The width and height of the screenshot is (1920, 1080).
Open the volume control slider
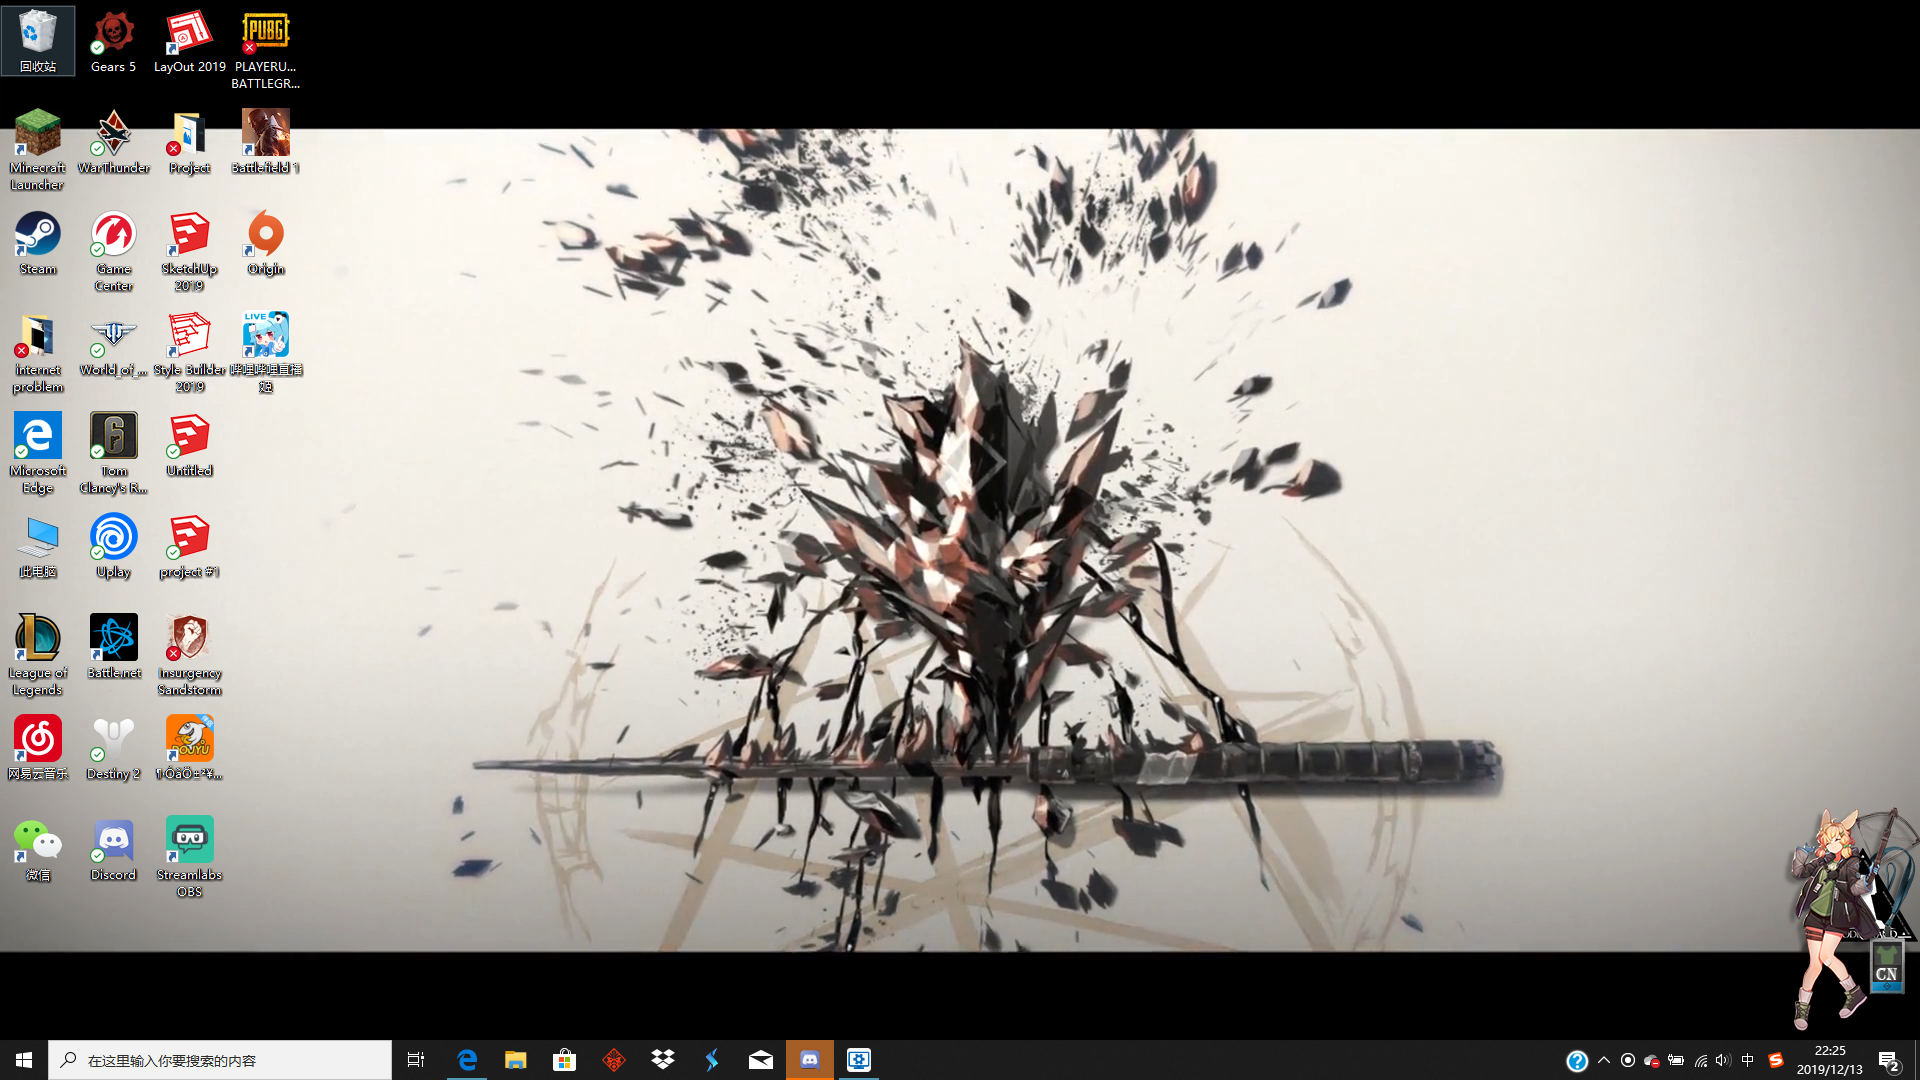(x=1723, y=1059)
